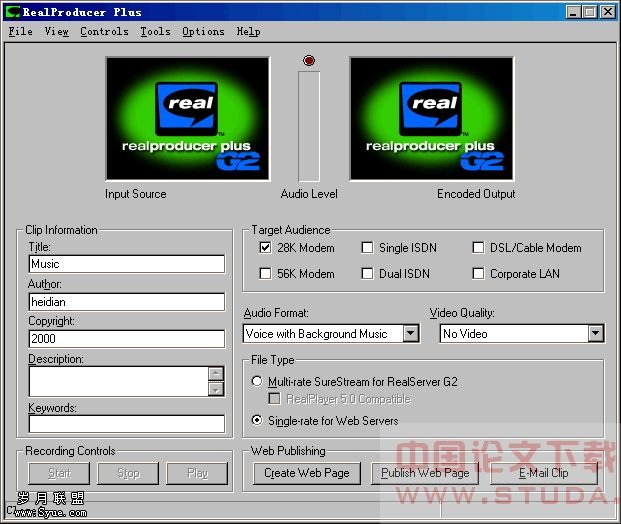
Task: Maximize the RealProducer Plus window
Action: 590,12
